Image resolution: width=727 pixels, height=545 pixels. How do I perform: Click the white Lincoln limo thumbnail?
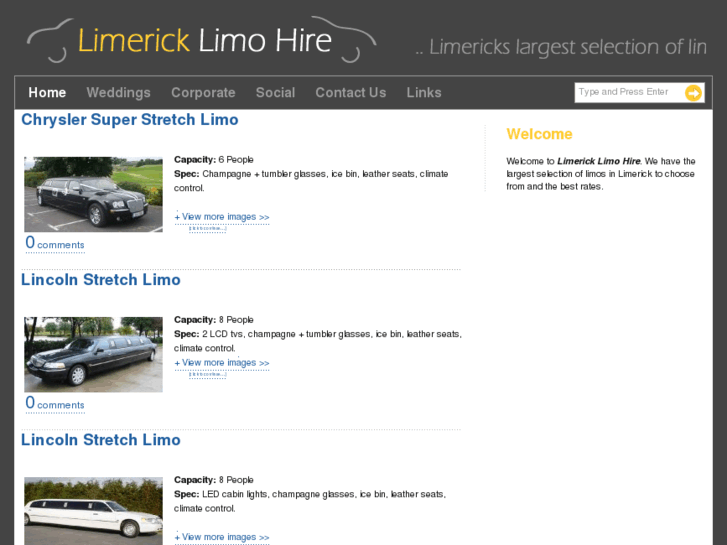click(93, 511)
